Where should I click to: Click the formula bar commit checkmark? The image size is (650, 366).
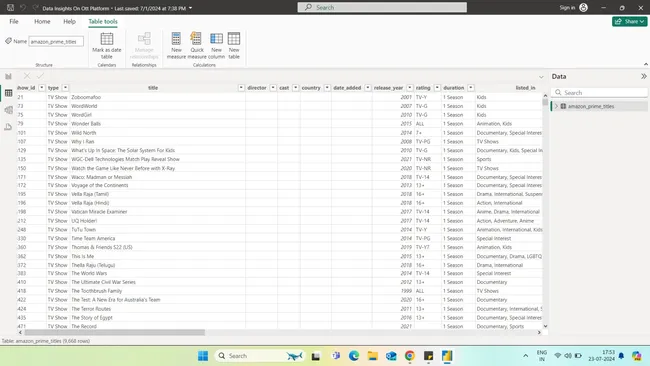pos(40,76)
